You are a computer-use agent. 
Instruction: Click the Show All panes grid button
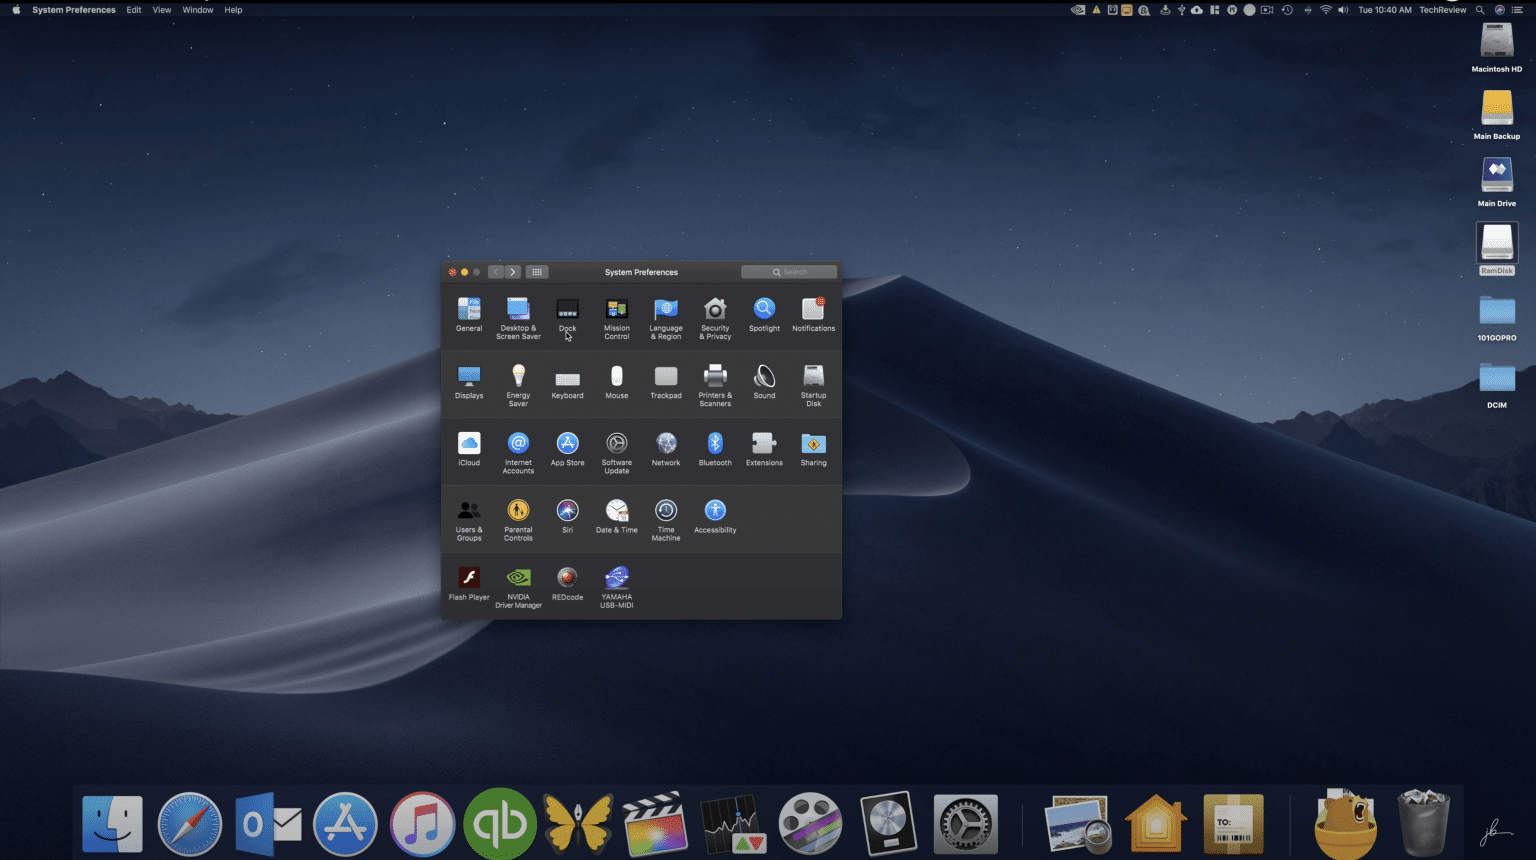[537, 271]
